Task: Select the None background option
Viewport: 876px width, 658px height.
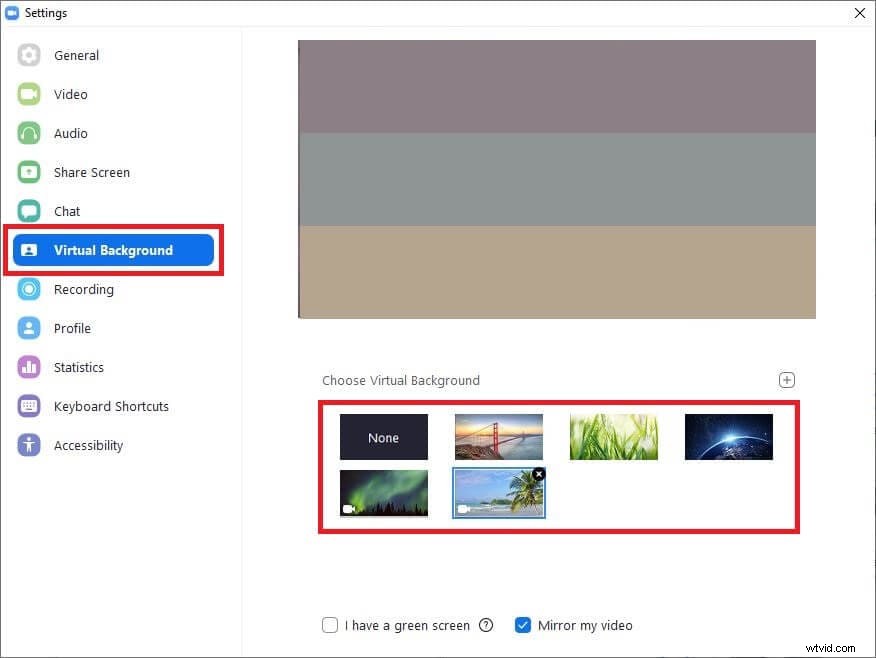Action: (383, 437)
